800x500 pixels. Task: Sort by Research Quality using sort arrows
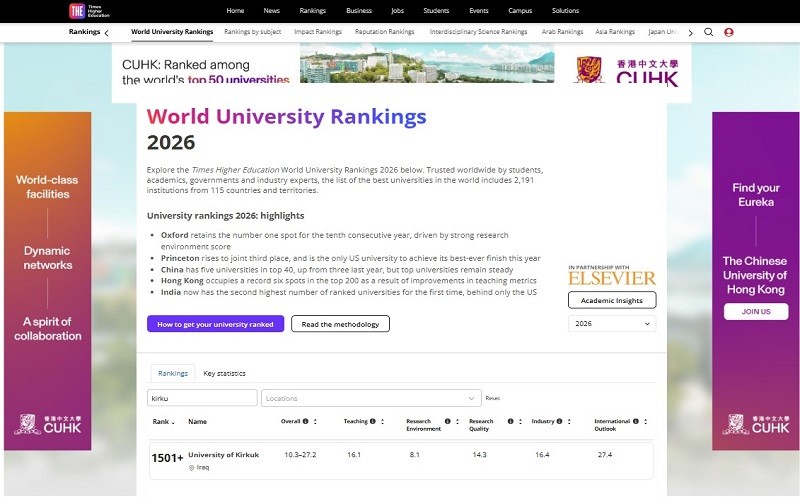521,422
